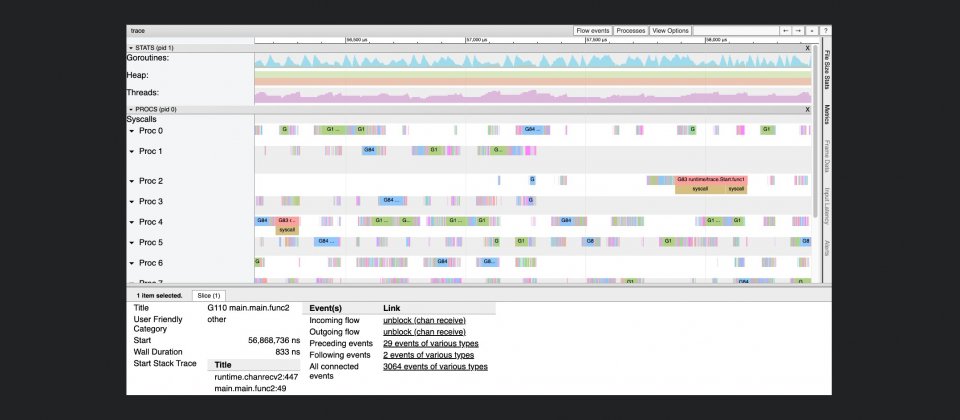The height and width of the screenshot is (420, 960).
Task: Click the Heap counter track
Action: (533, 78)
